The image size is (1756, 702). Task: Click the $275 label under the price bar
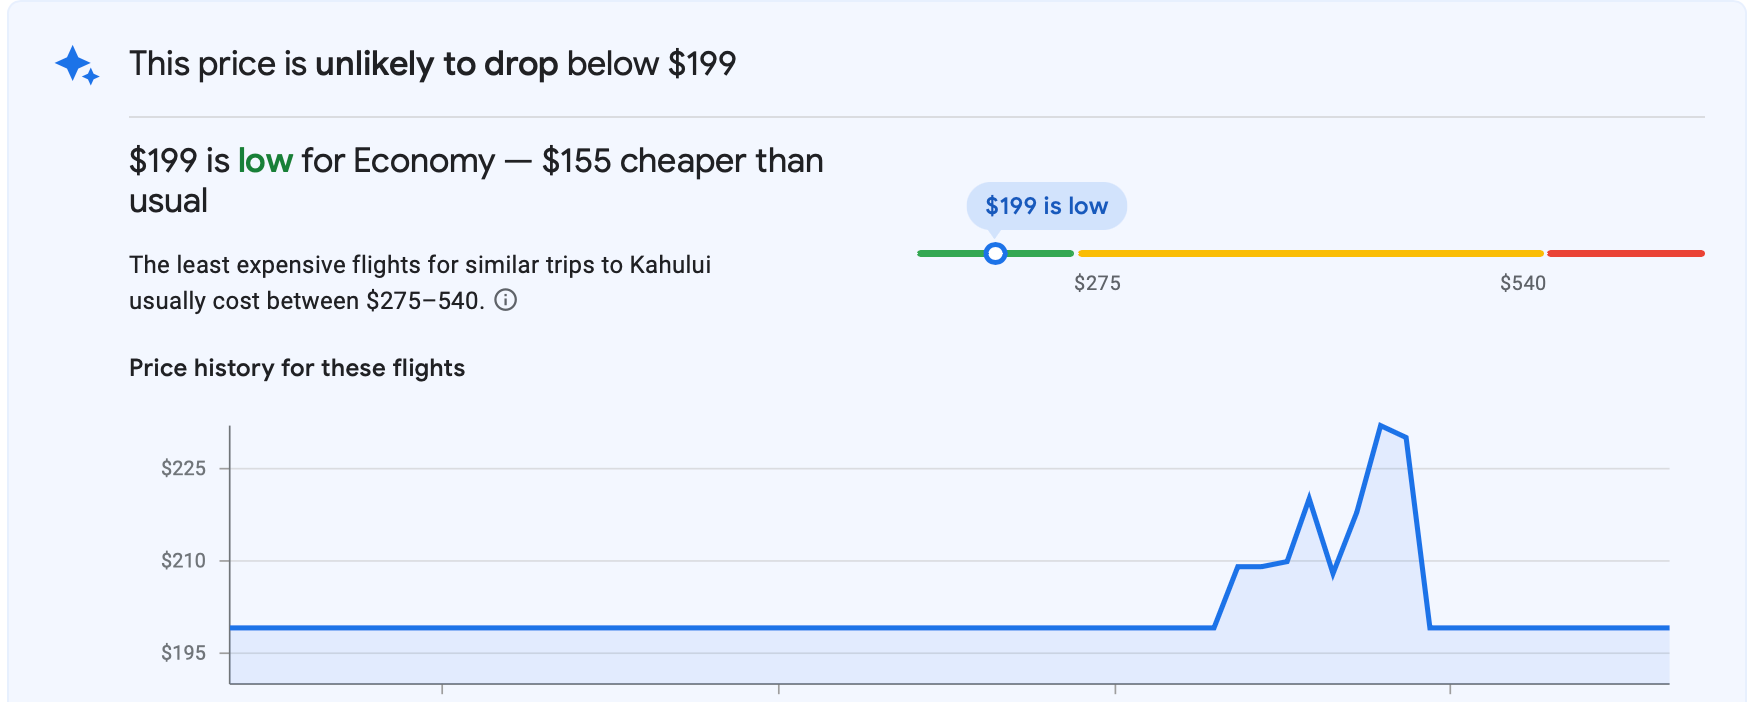click(x=1097, y=284)
